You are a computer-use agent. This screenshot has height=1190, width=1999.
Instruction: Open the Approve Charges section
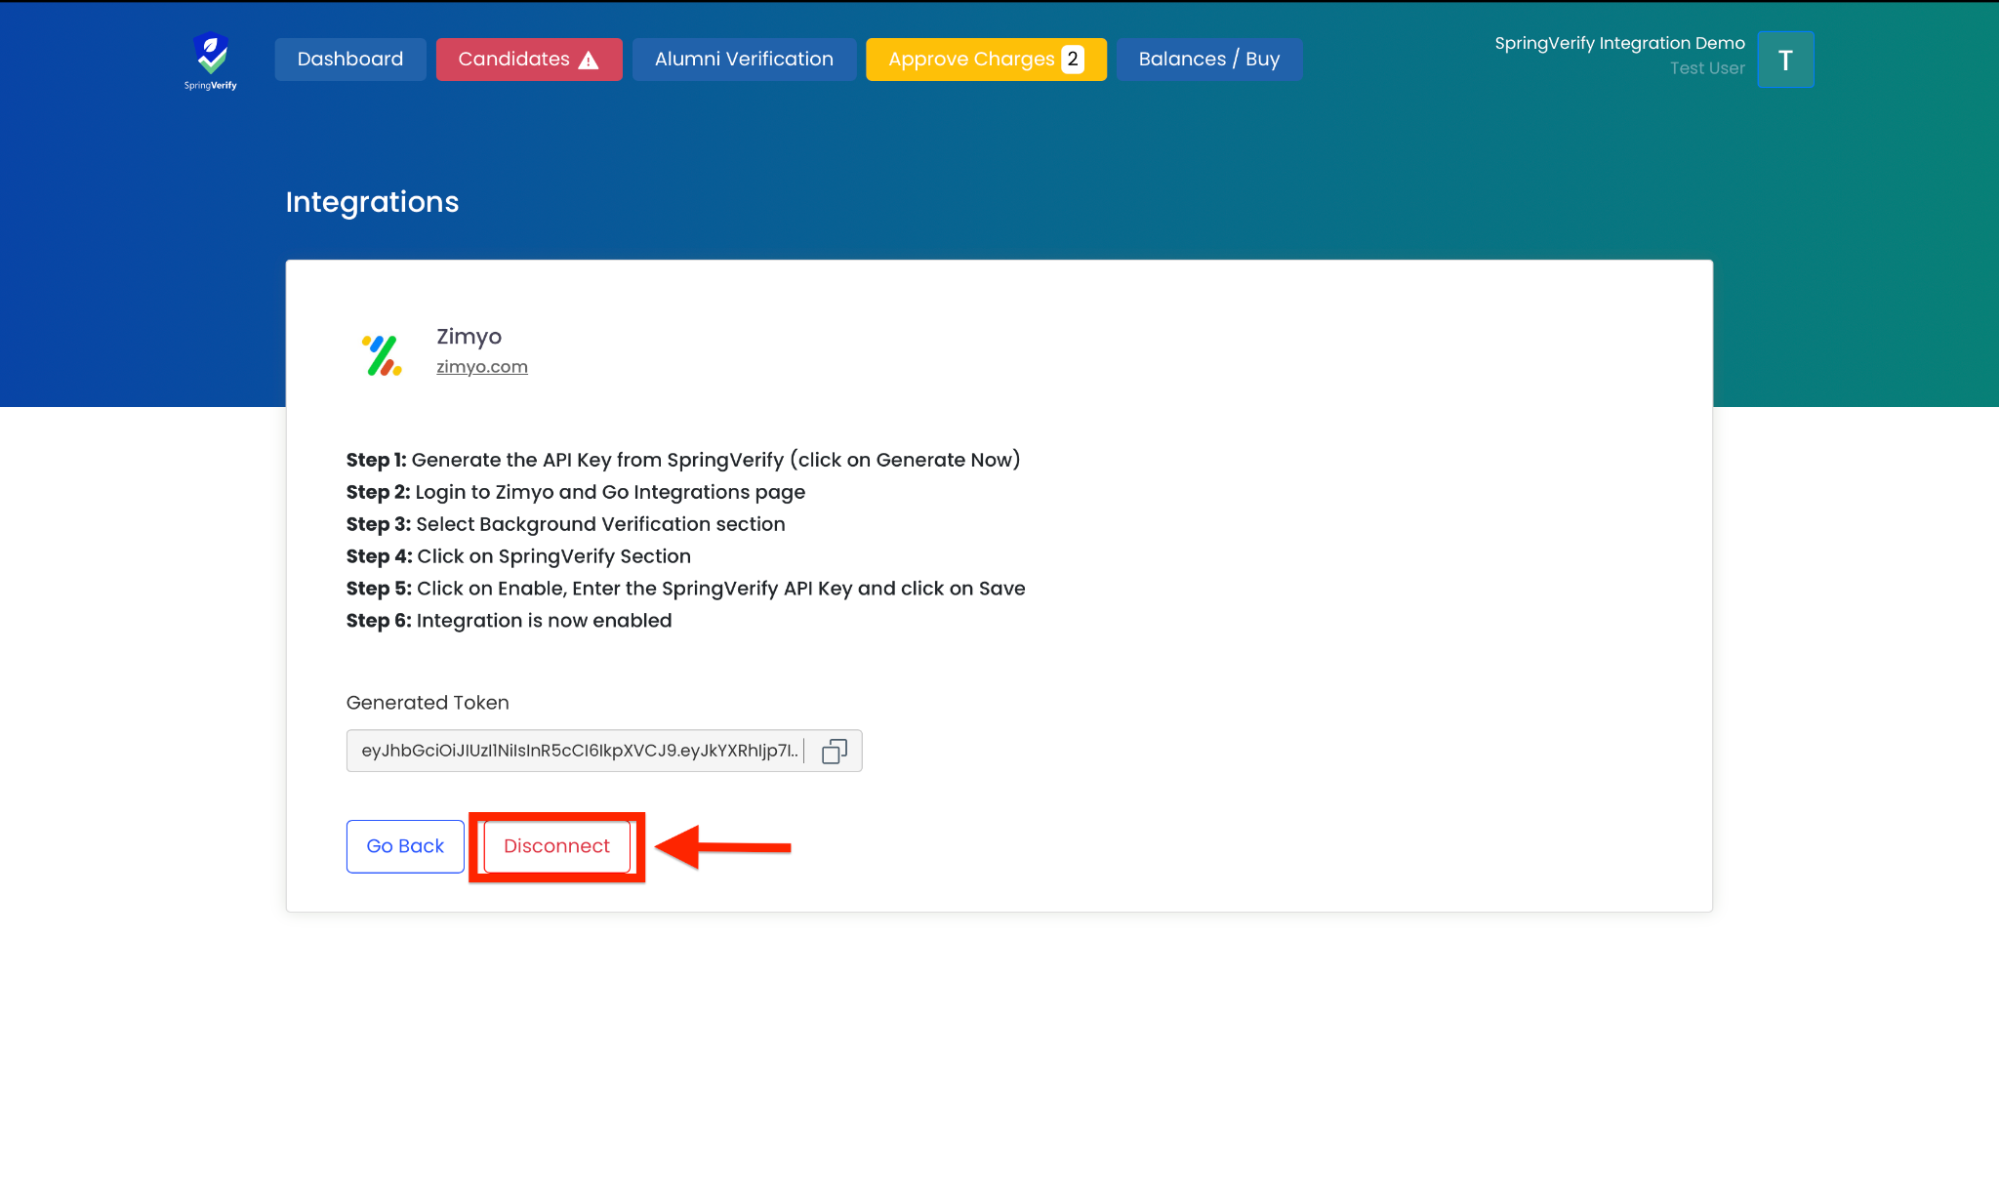970,59
